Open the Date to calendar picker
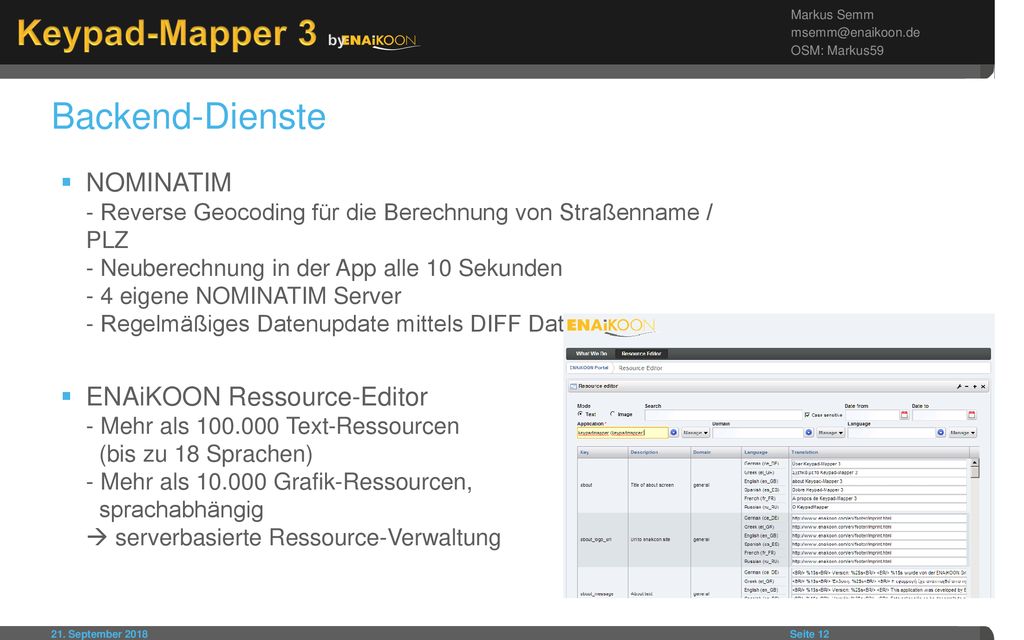 click(x=972, y=415)
